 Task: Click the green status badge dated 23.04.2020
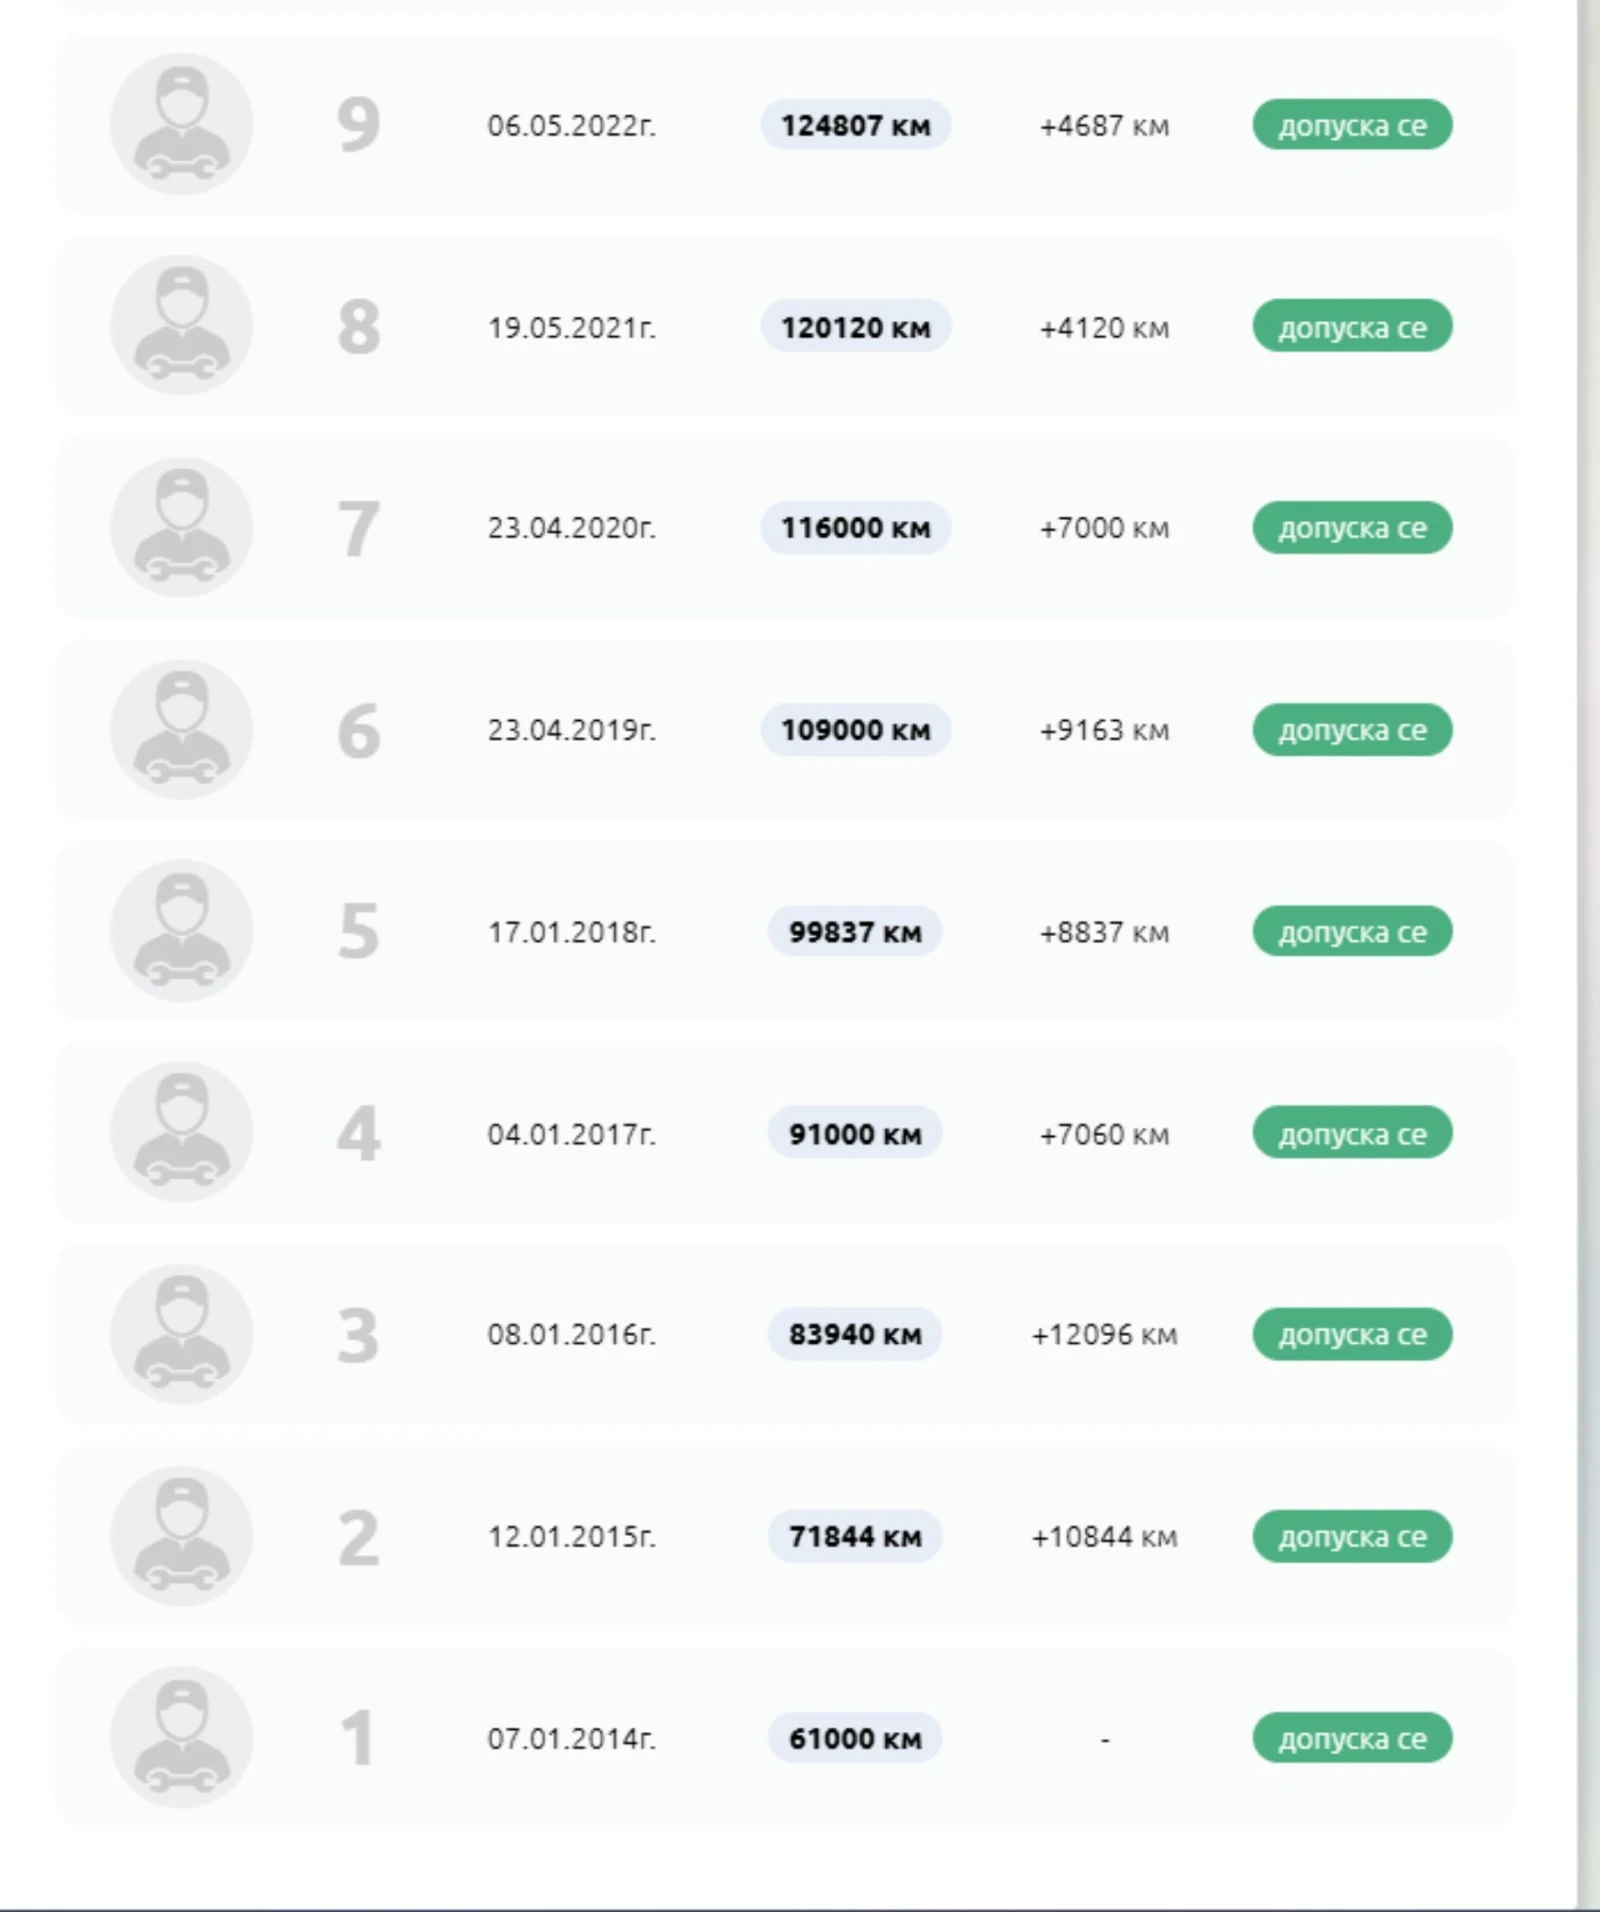1352,528
